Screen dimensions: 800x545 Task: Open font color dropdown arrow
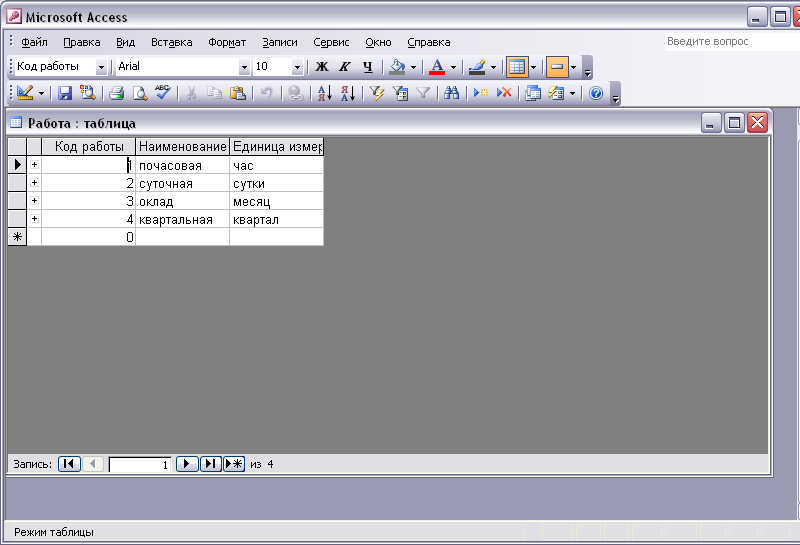click(453, 67)
